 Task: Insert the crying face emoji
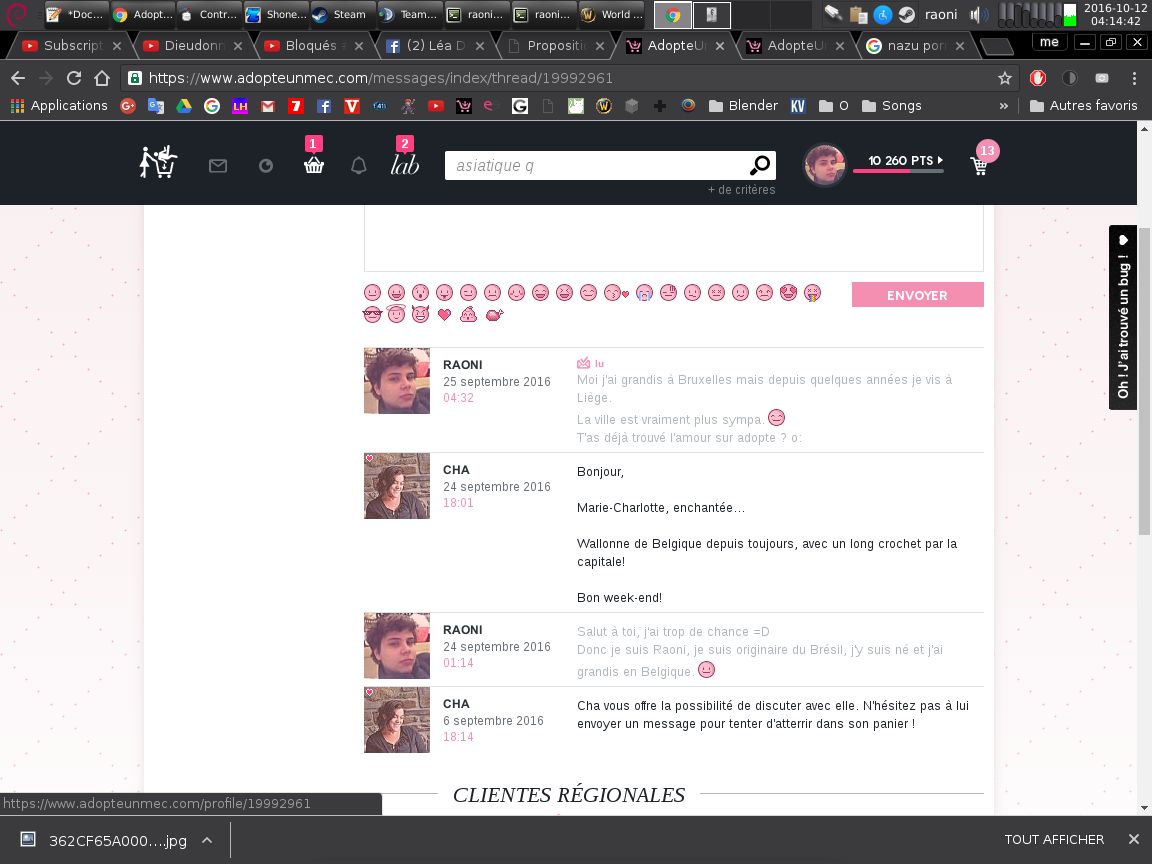coord(644,292)
